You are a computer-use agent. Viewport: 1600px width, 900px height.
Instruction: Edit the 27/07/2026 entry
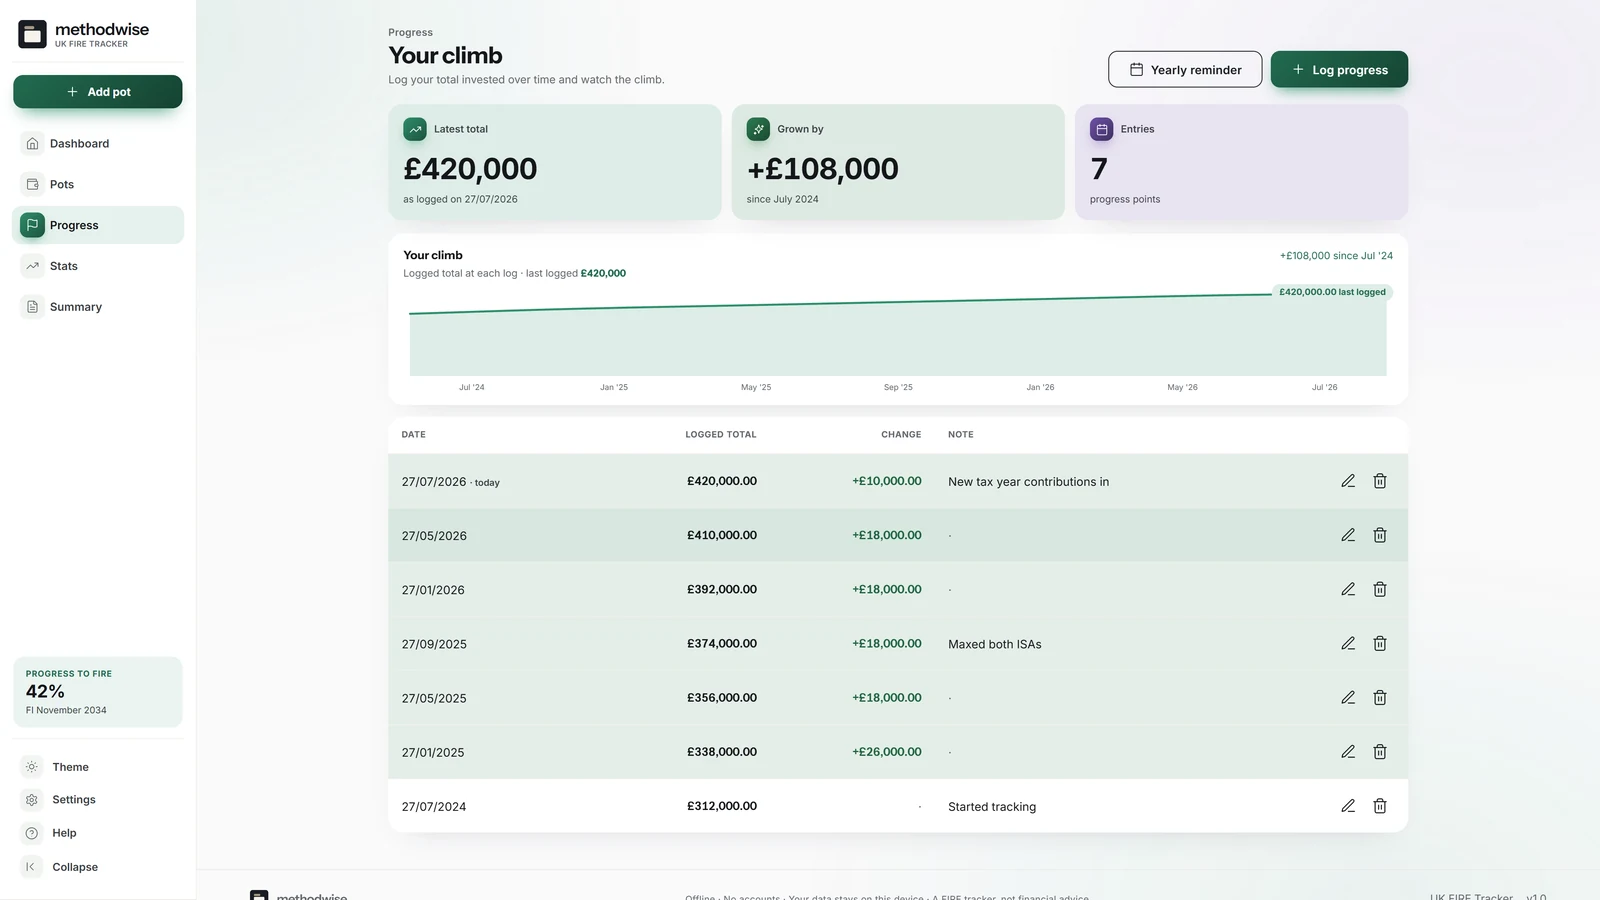click(1348, 481)
